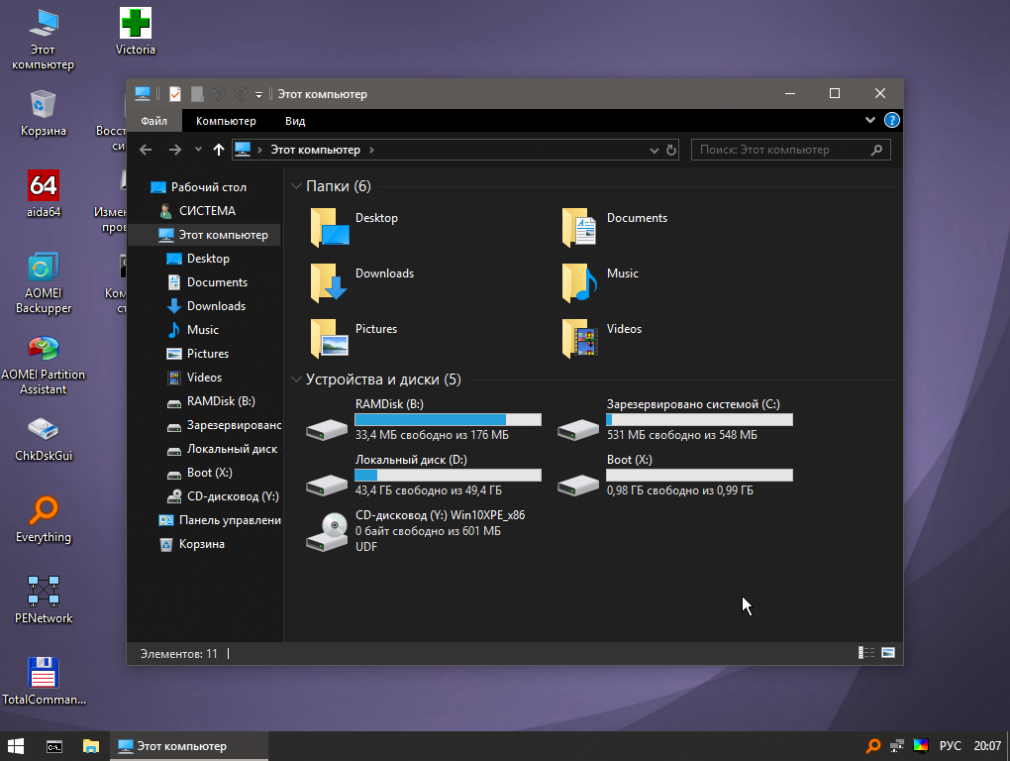Screen dimensions: 1010x761
Task: Open the Windows Start button
Action: point(15,746)
